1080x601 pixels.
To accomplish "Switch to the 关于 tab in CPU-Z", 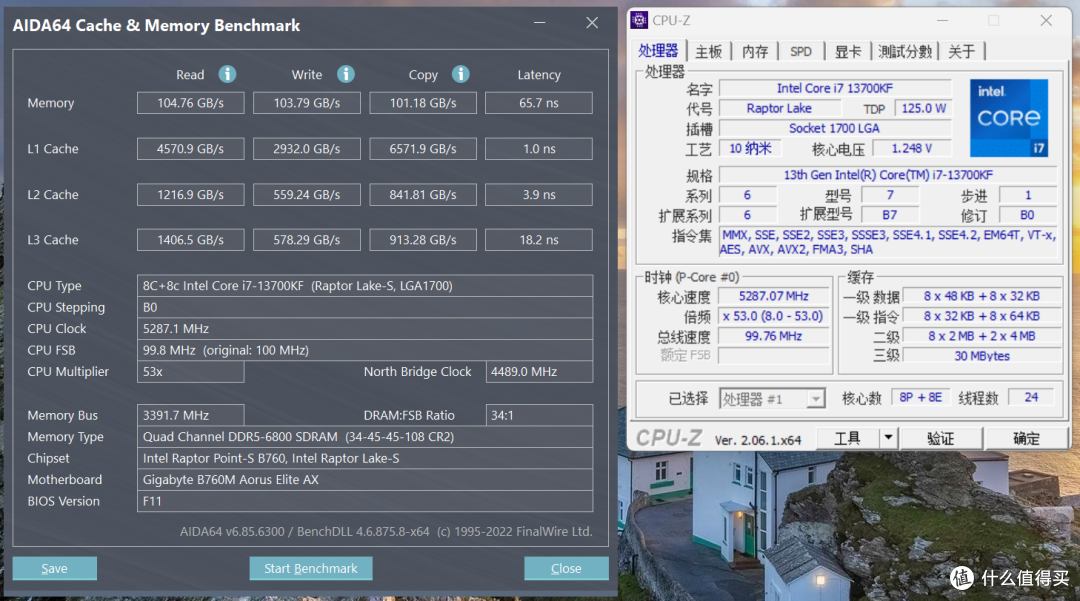I will pos(962,52).
